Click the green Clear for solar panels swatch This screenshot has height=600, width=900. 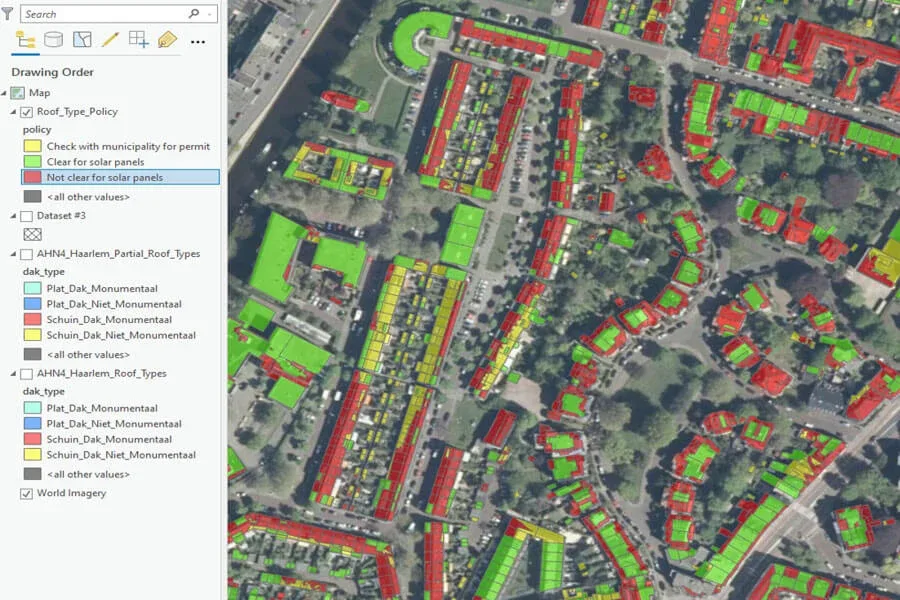[32, 162]
